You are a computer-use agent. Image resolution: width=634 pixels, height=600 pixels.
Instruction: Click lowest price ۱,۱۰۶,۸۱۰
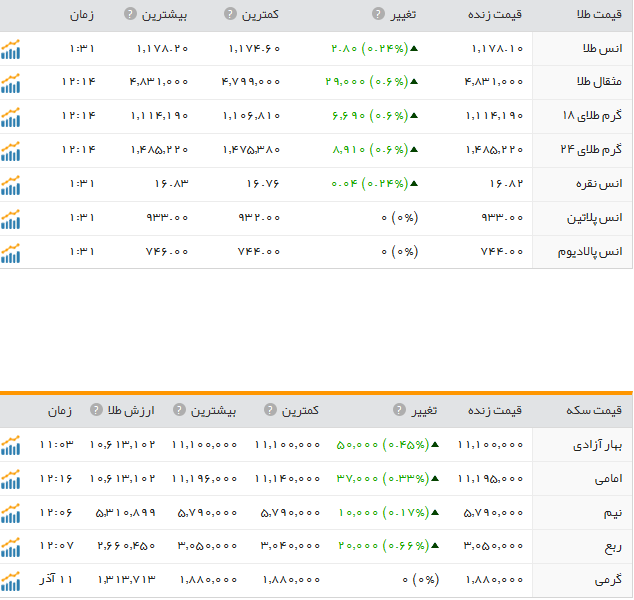pos(251,116)
